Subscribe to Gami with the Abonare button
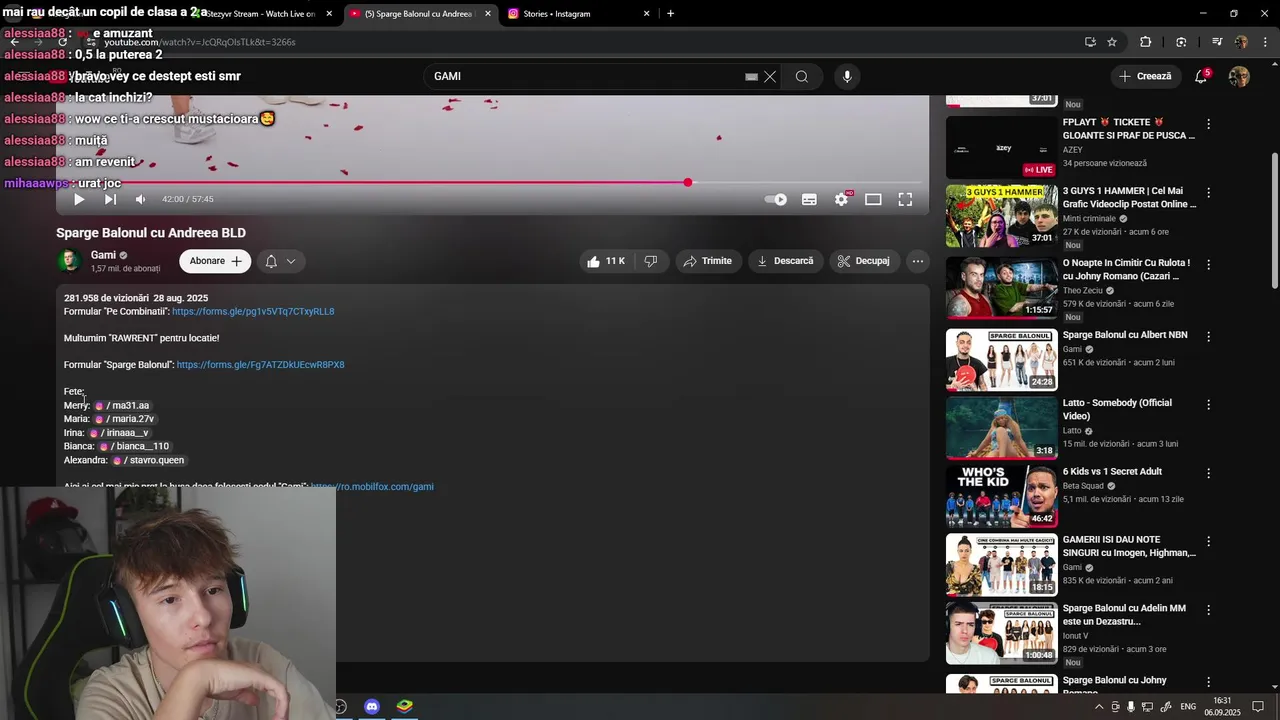The image size is (1280, 720). 215,261
